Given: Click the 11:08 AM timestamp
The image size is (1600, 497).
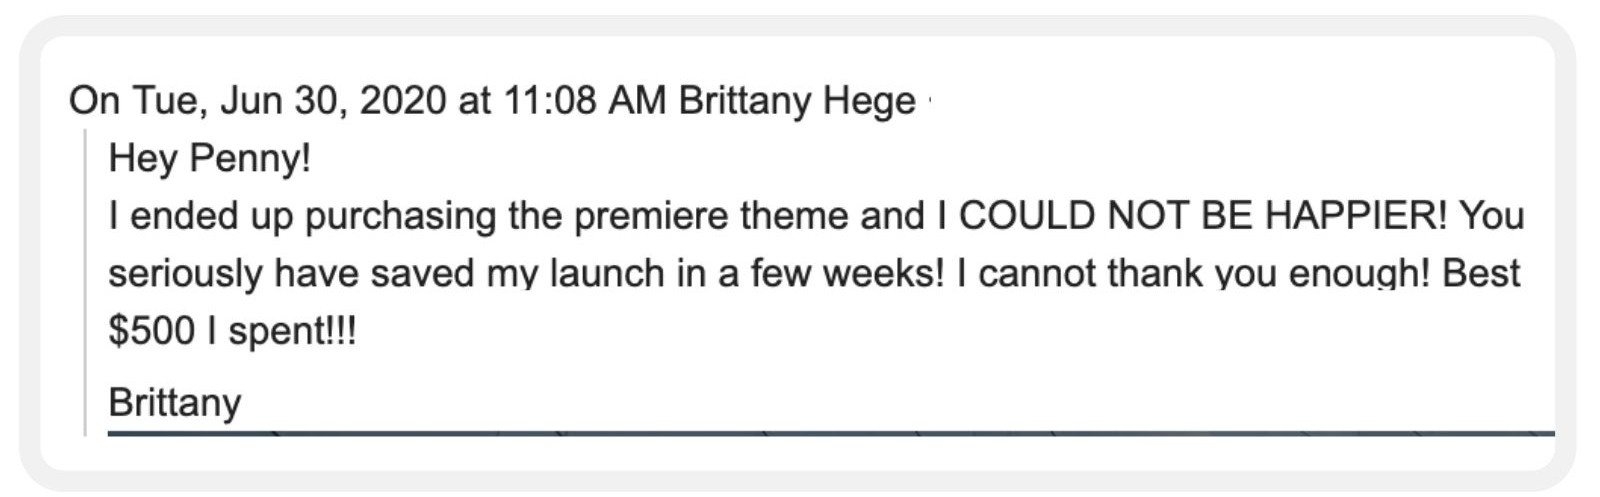Looking at the screenshot, I should click(585, 100).
